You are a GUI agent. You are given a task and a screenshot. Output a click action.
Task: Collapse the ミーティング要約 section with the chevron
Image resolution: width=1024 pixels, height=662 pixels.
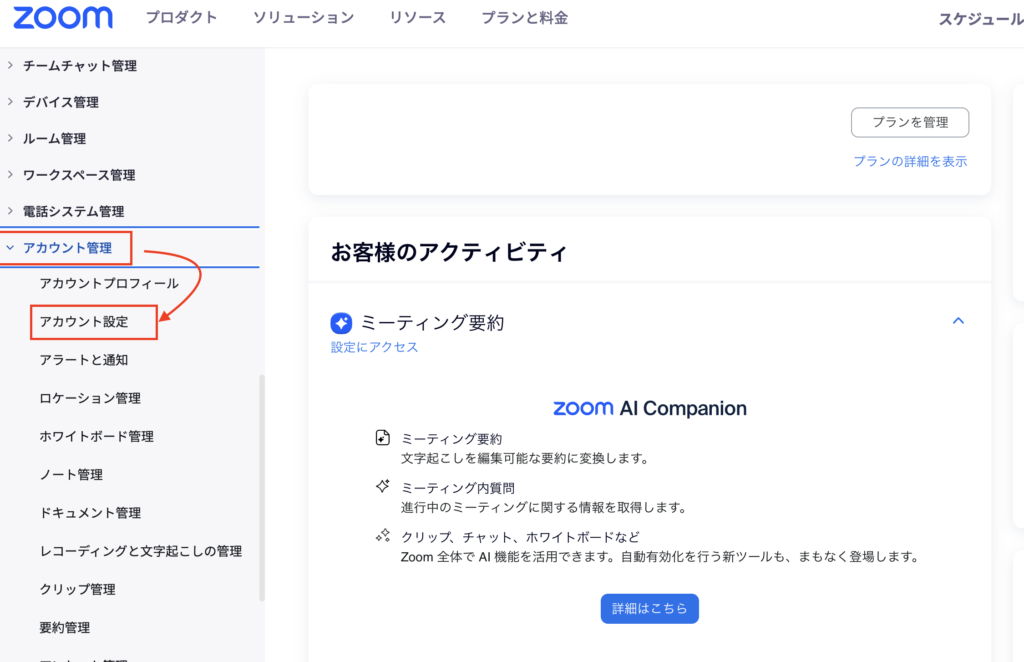(x=958, y=321)
